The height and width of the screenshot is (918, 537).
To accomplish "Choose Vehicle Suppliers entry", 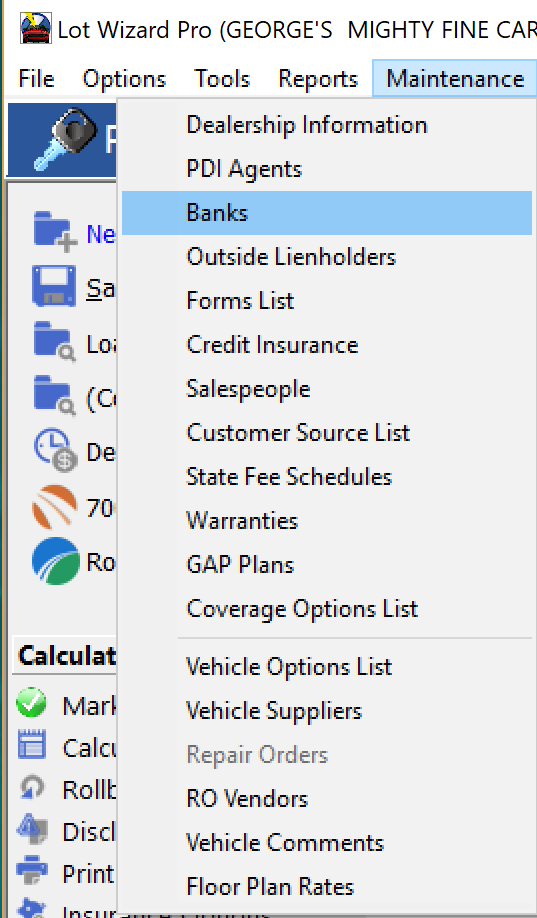I will pos(327,711).
